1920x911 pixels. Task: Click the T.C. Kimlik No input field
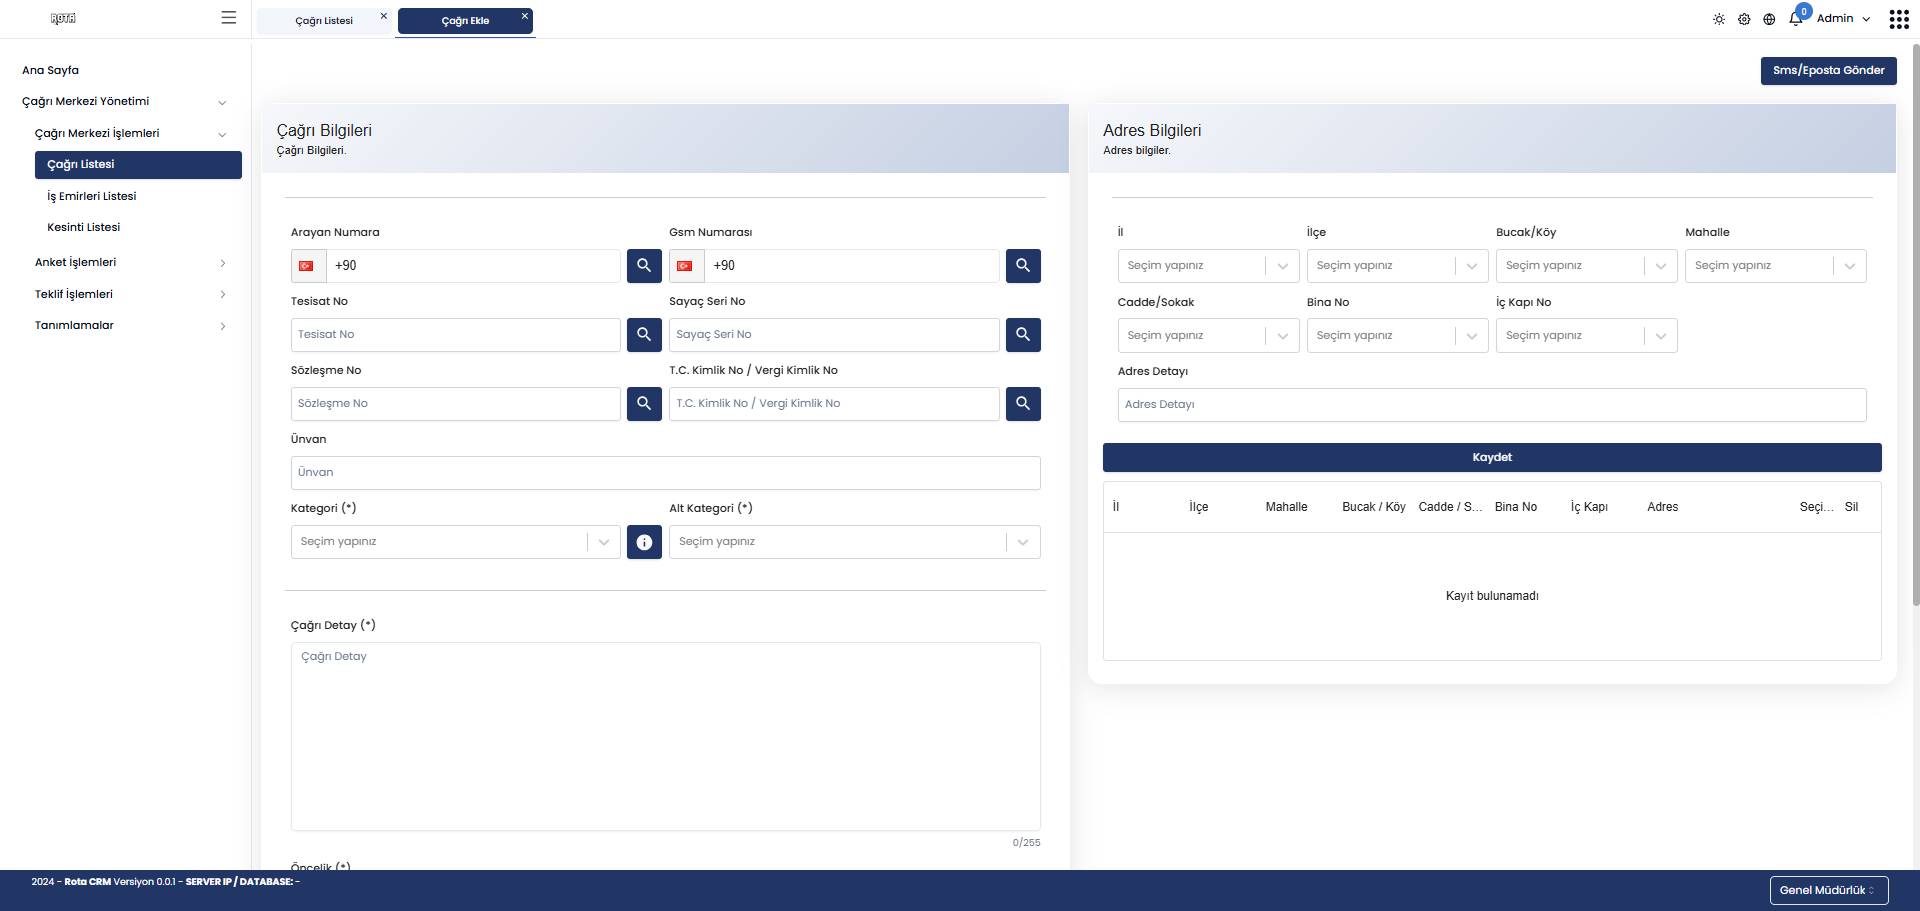click(x=834, y=404)
